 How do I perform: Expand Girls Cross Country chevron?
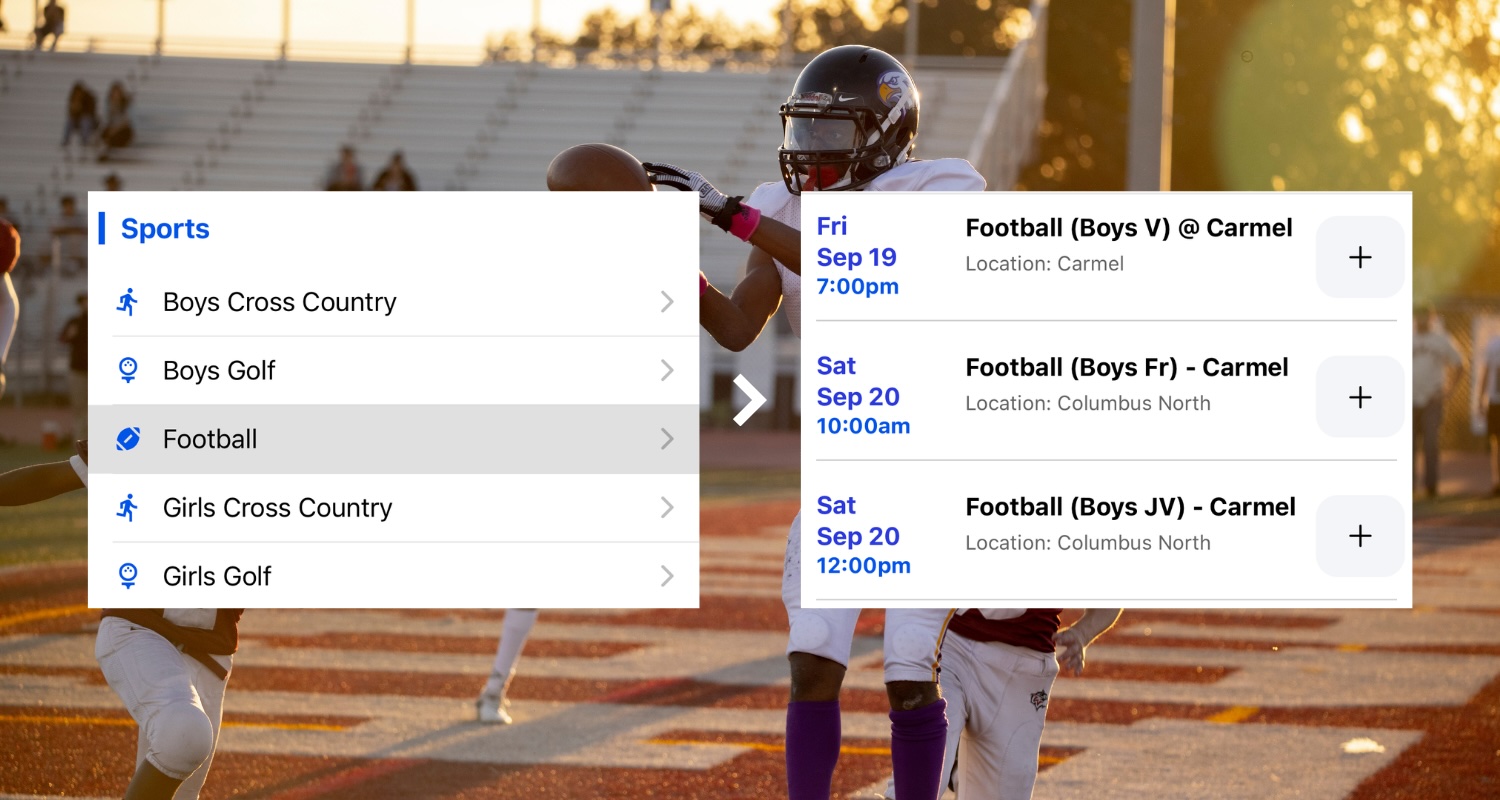pos(667,508)
